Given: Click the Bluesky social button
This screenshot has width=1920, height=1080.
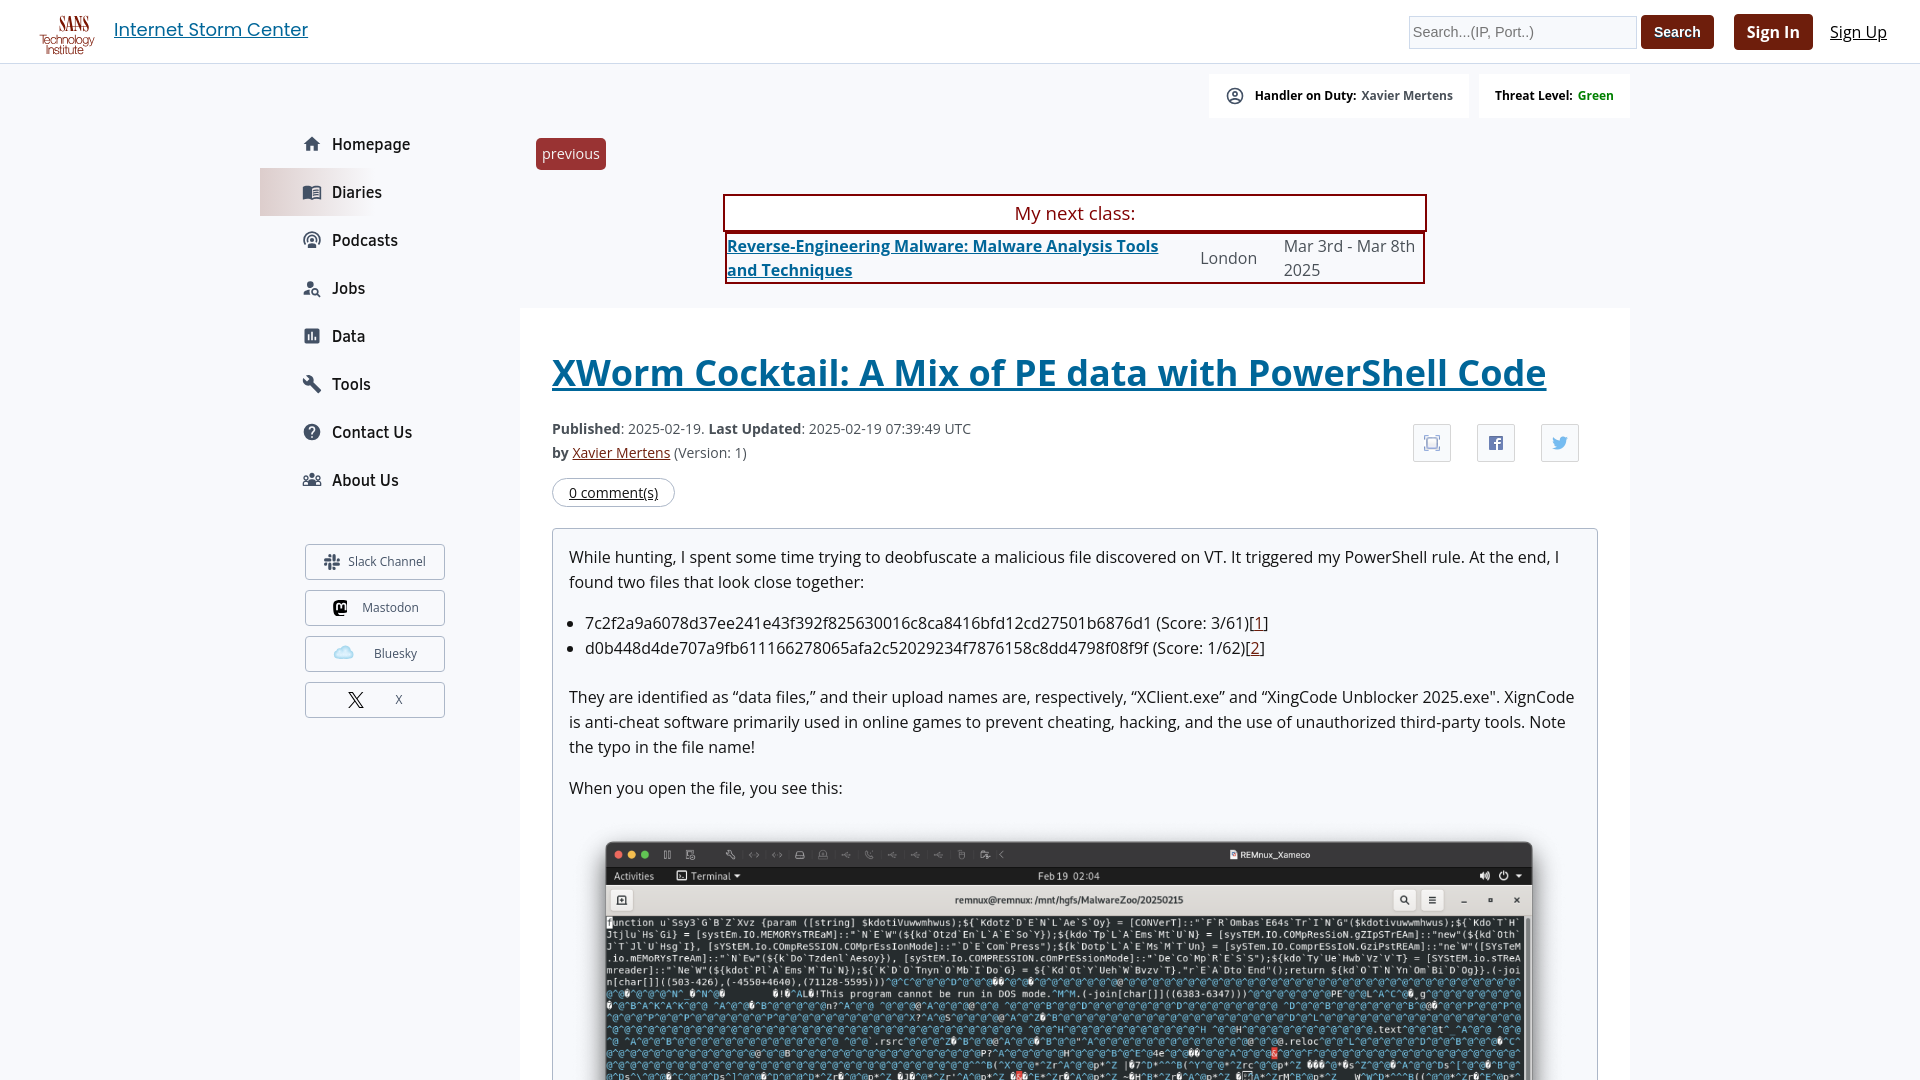Looking at the screenshot, I should pyautogui.click(x=375, y=654).
